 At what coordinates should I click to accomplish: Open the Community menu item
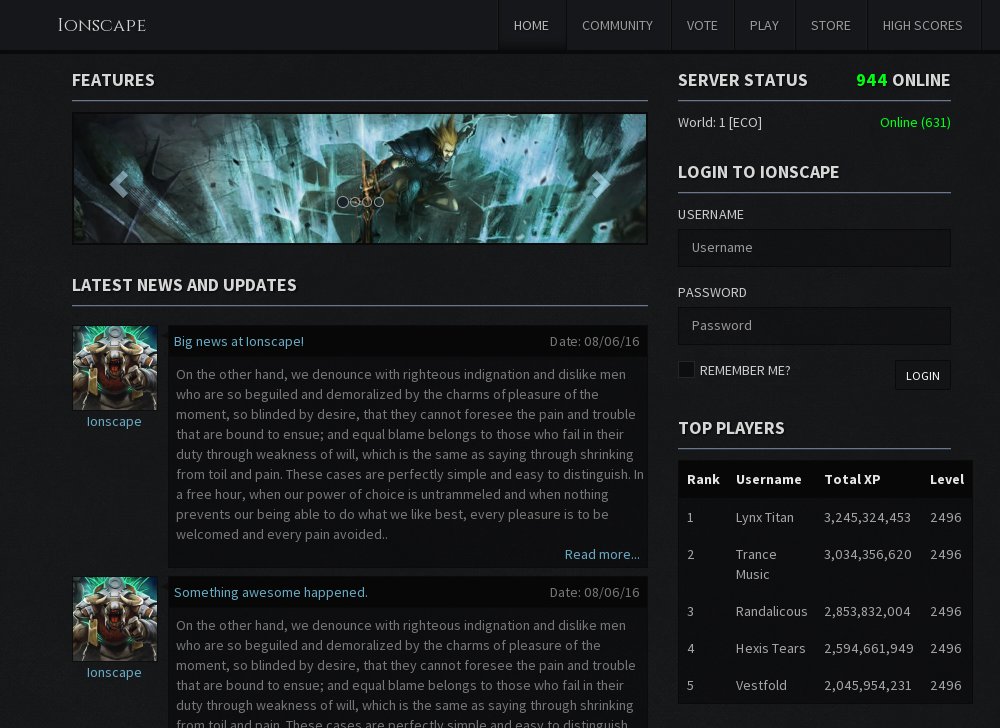[x=617, y=25]
